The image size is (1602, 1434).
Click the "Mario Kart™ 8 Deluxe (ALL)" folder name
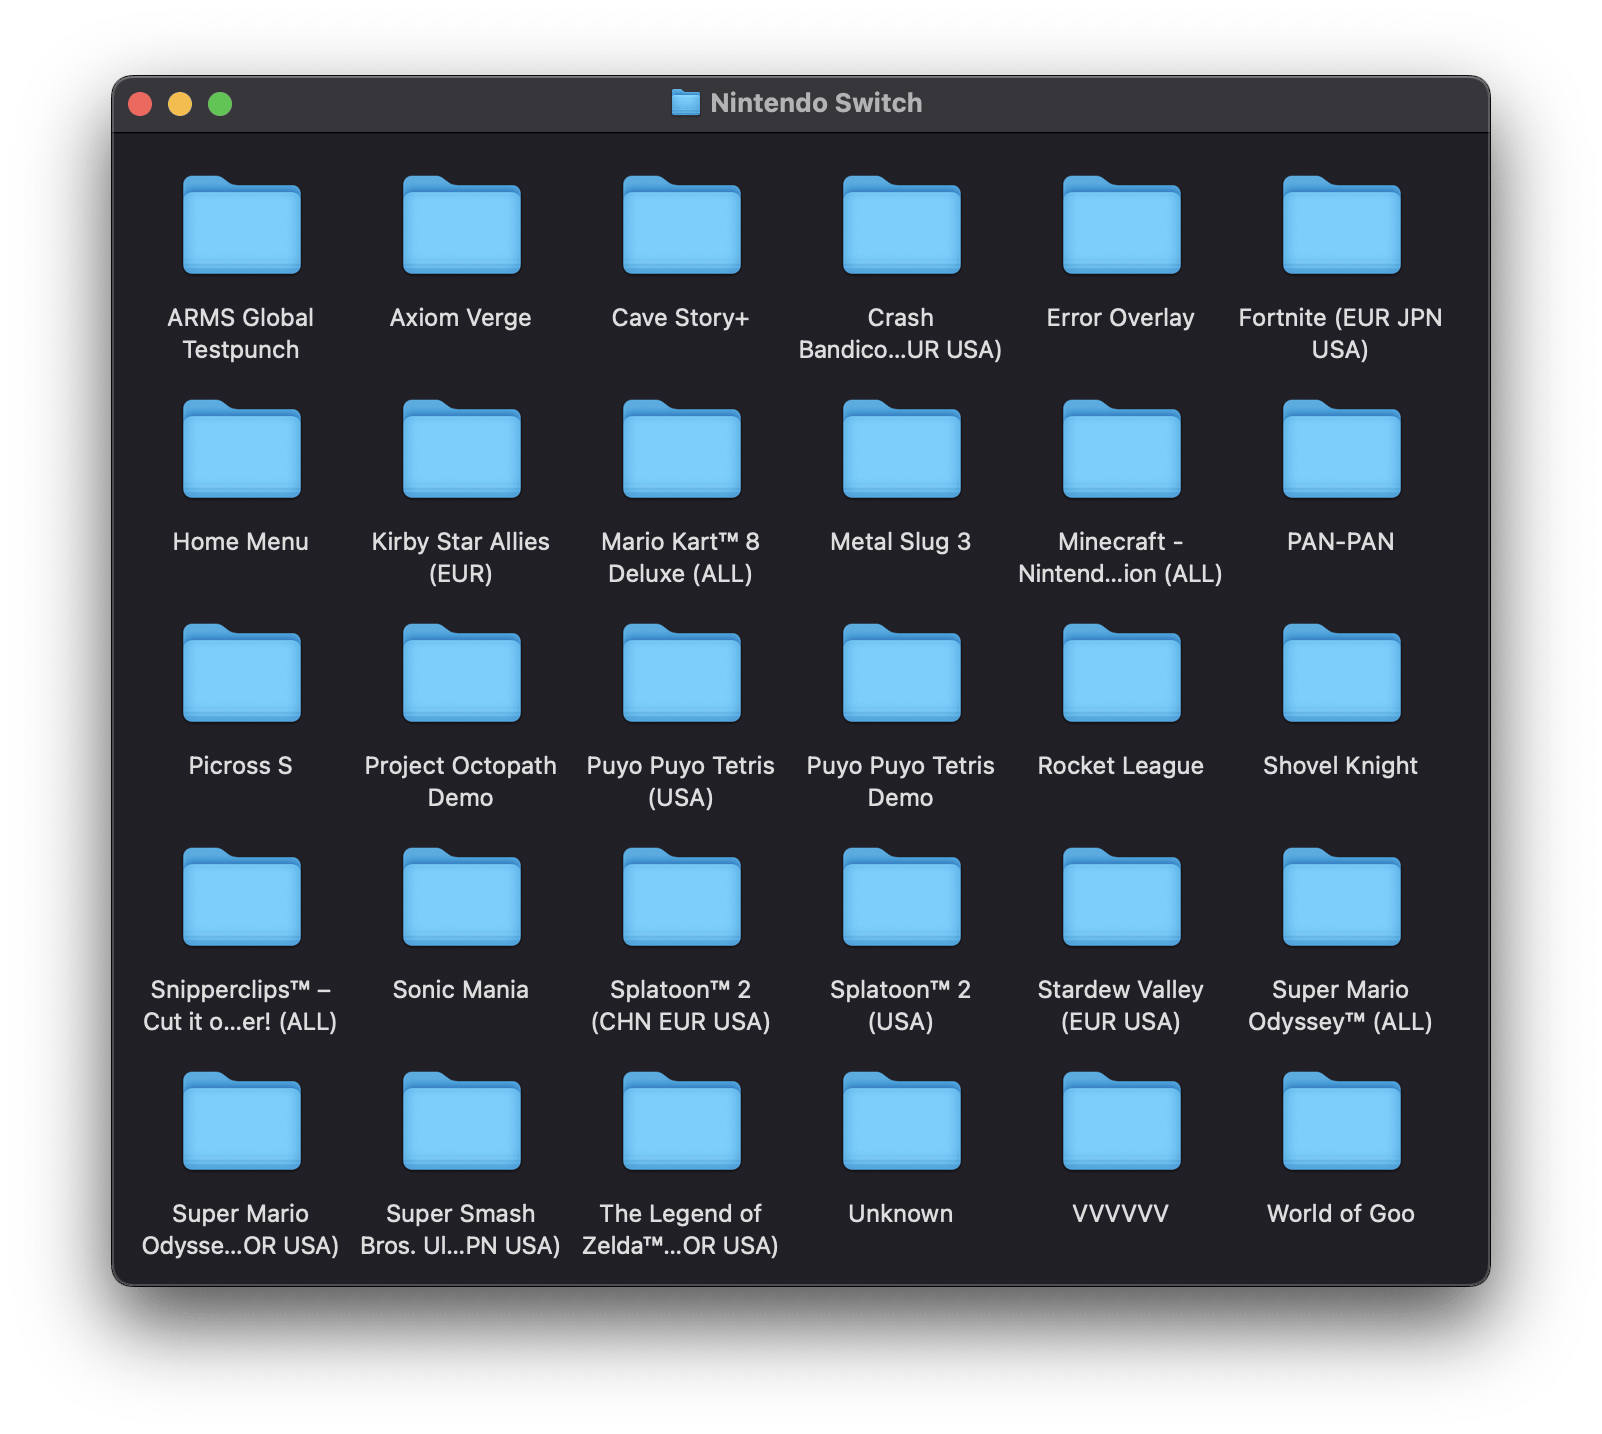pyautogui.click(x=681, y=558)
